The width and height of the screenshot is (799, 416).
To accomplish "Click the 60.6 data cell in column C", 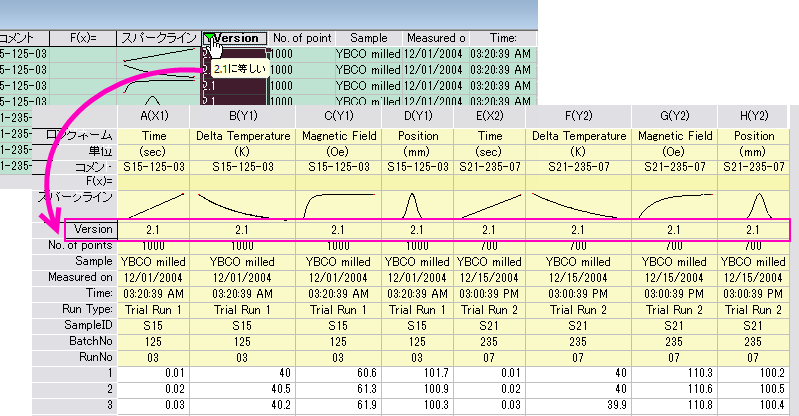I will coord(338,373).
